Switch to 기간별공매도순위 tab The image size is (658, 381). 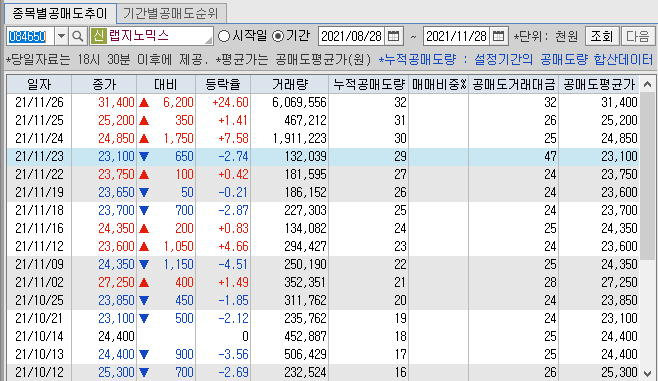click(x=171, y=13)
